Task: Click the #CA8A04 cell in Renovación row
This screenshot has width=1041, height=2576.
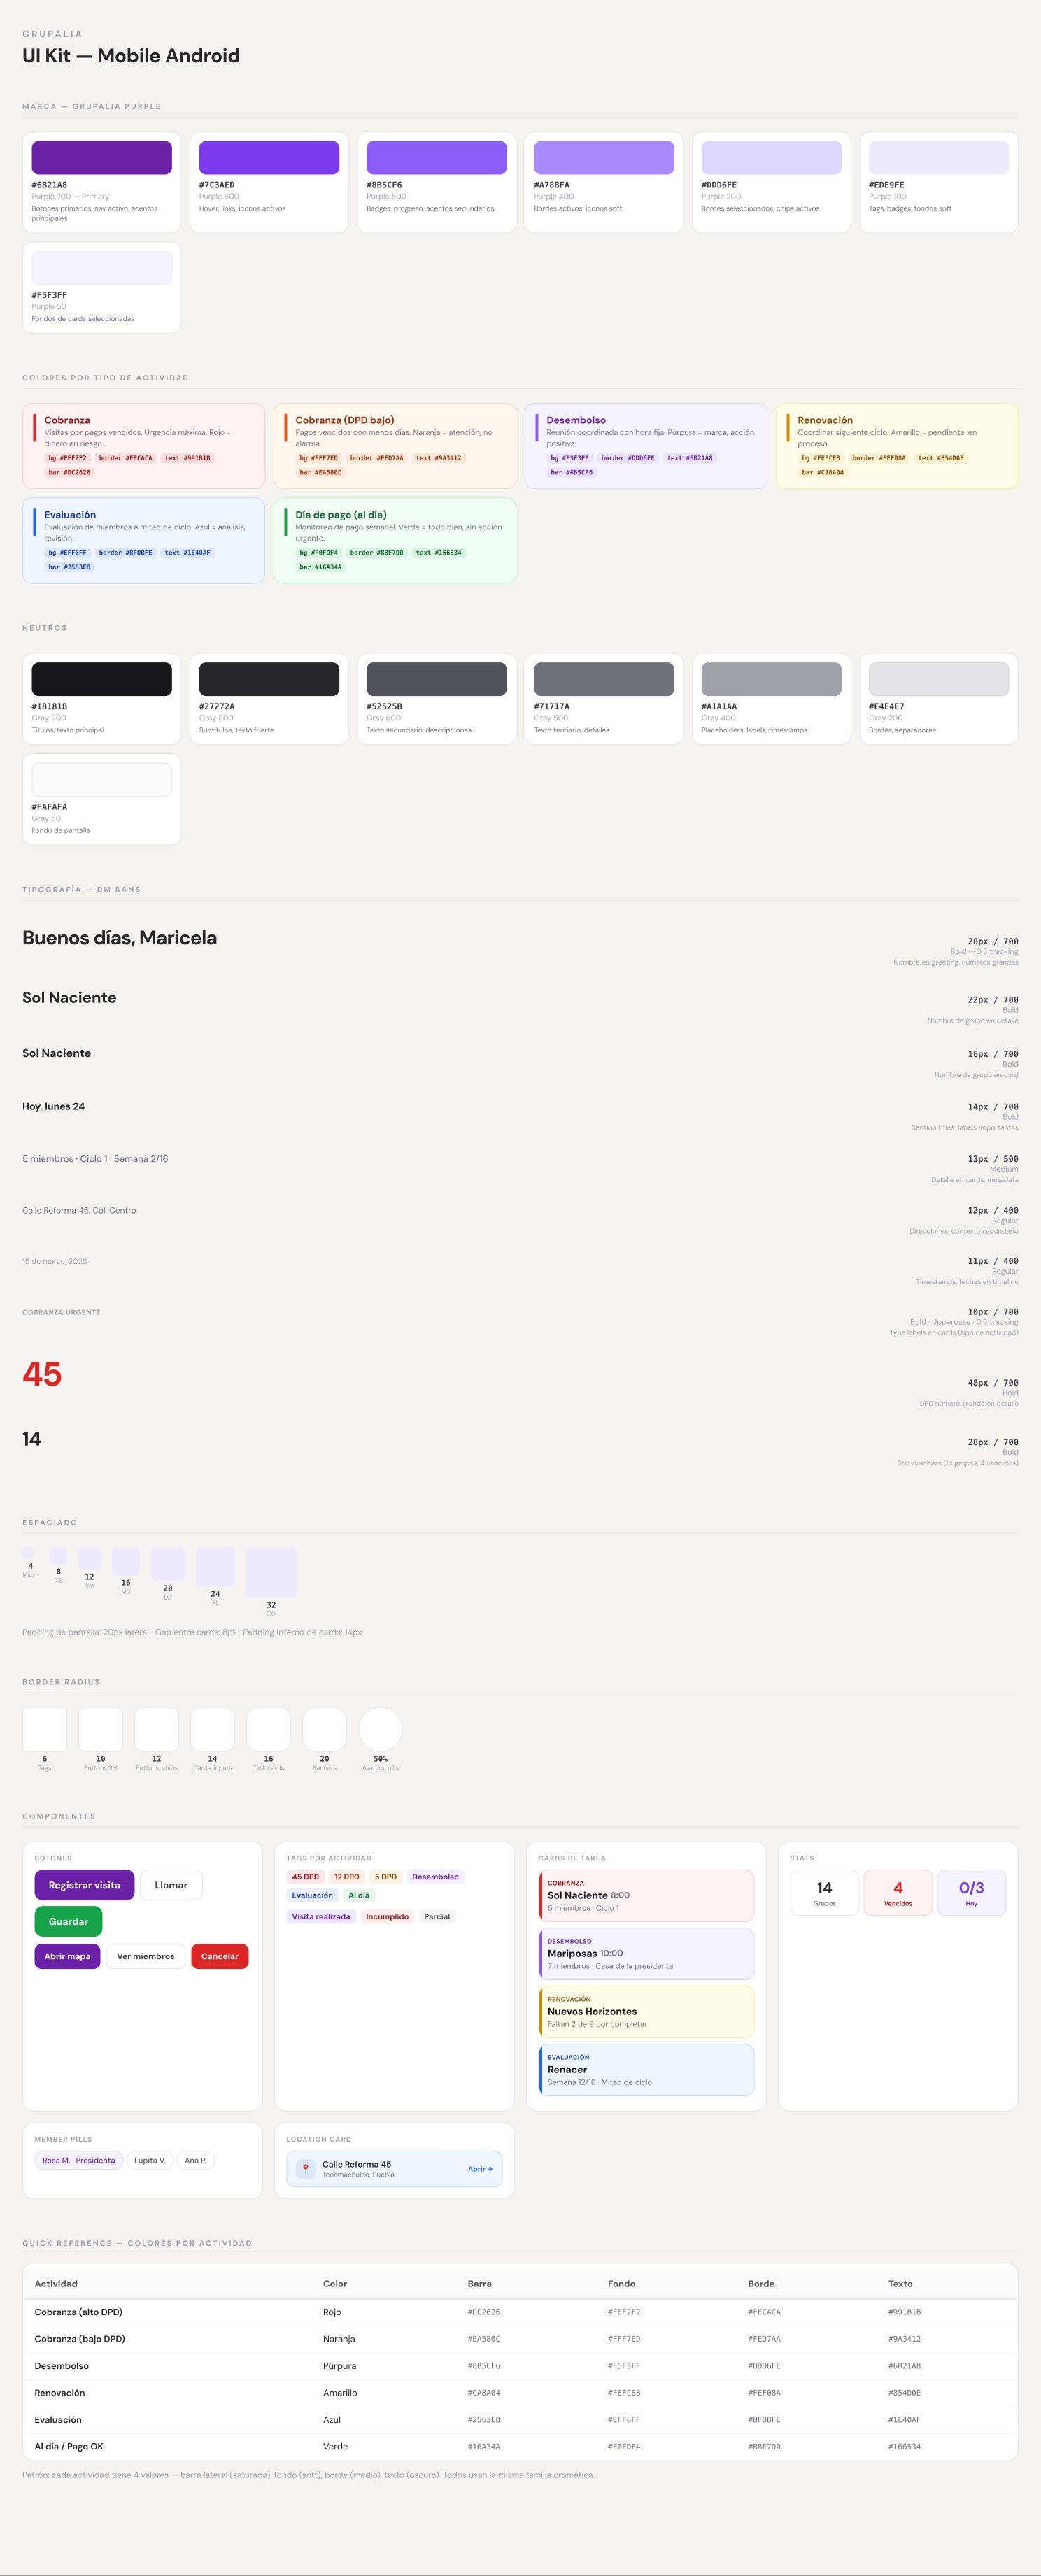Action: 484,2393
